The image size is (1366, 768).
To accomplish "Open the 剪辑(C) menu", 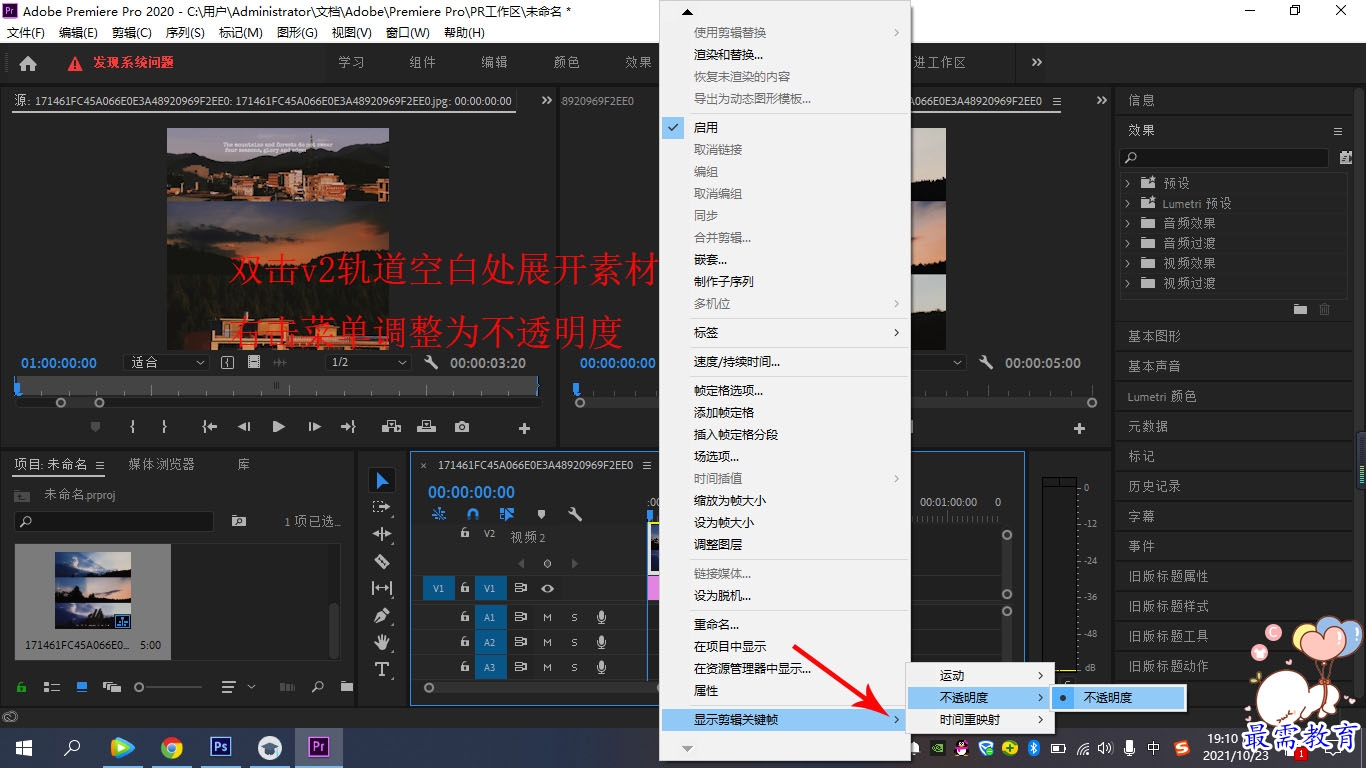I will tap(132, 33).
